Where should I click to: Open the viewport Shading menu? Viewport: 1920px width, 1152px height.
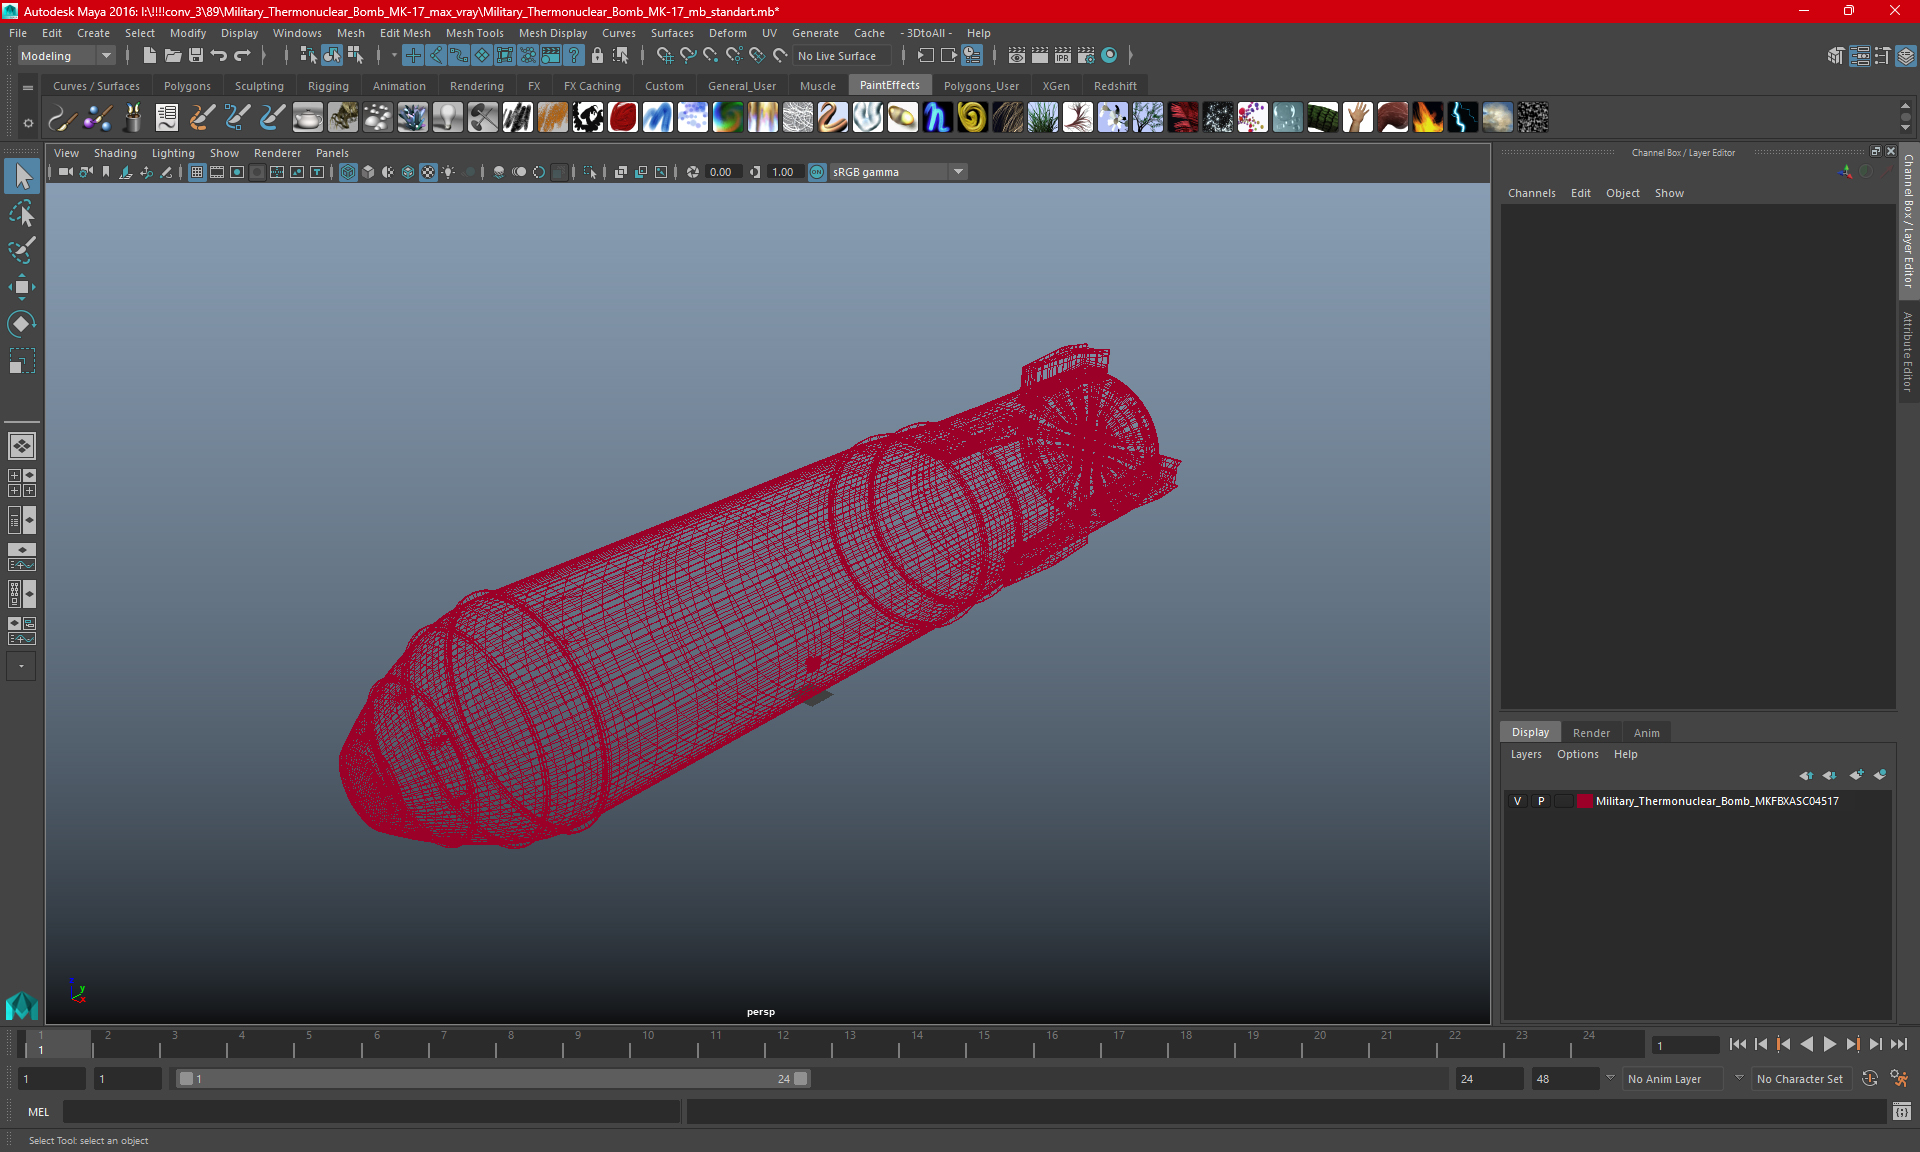click(x=115, y=153)
